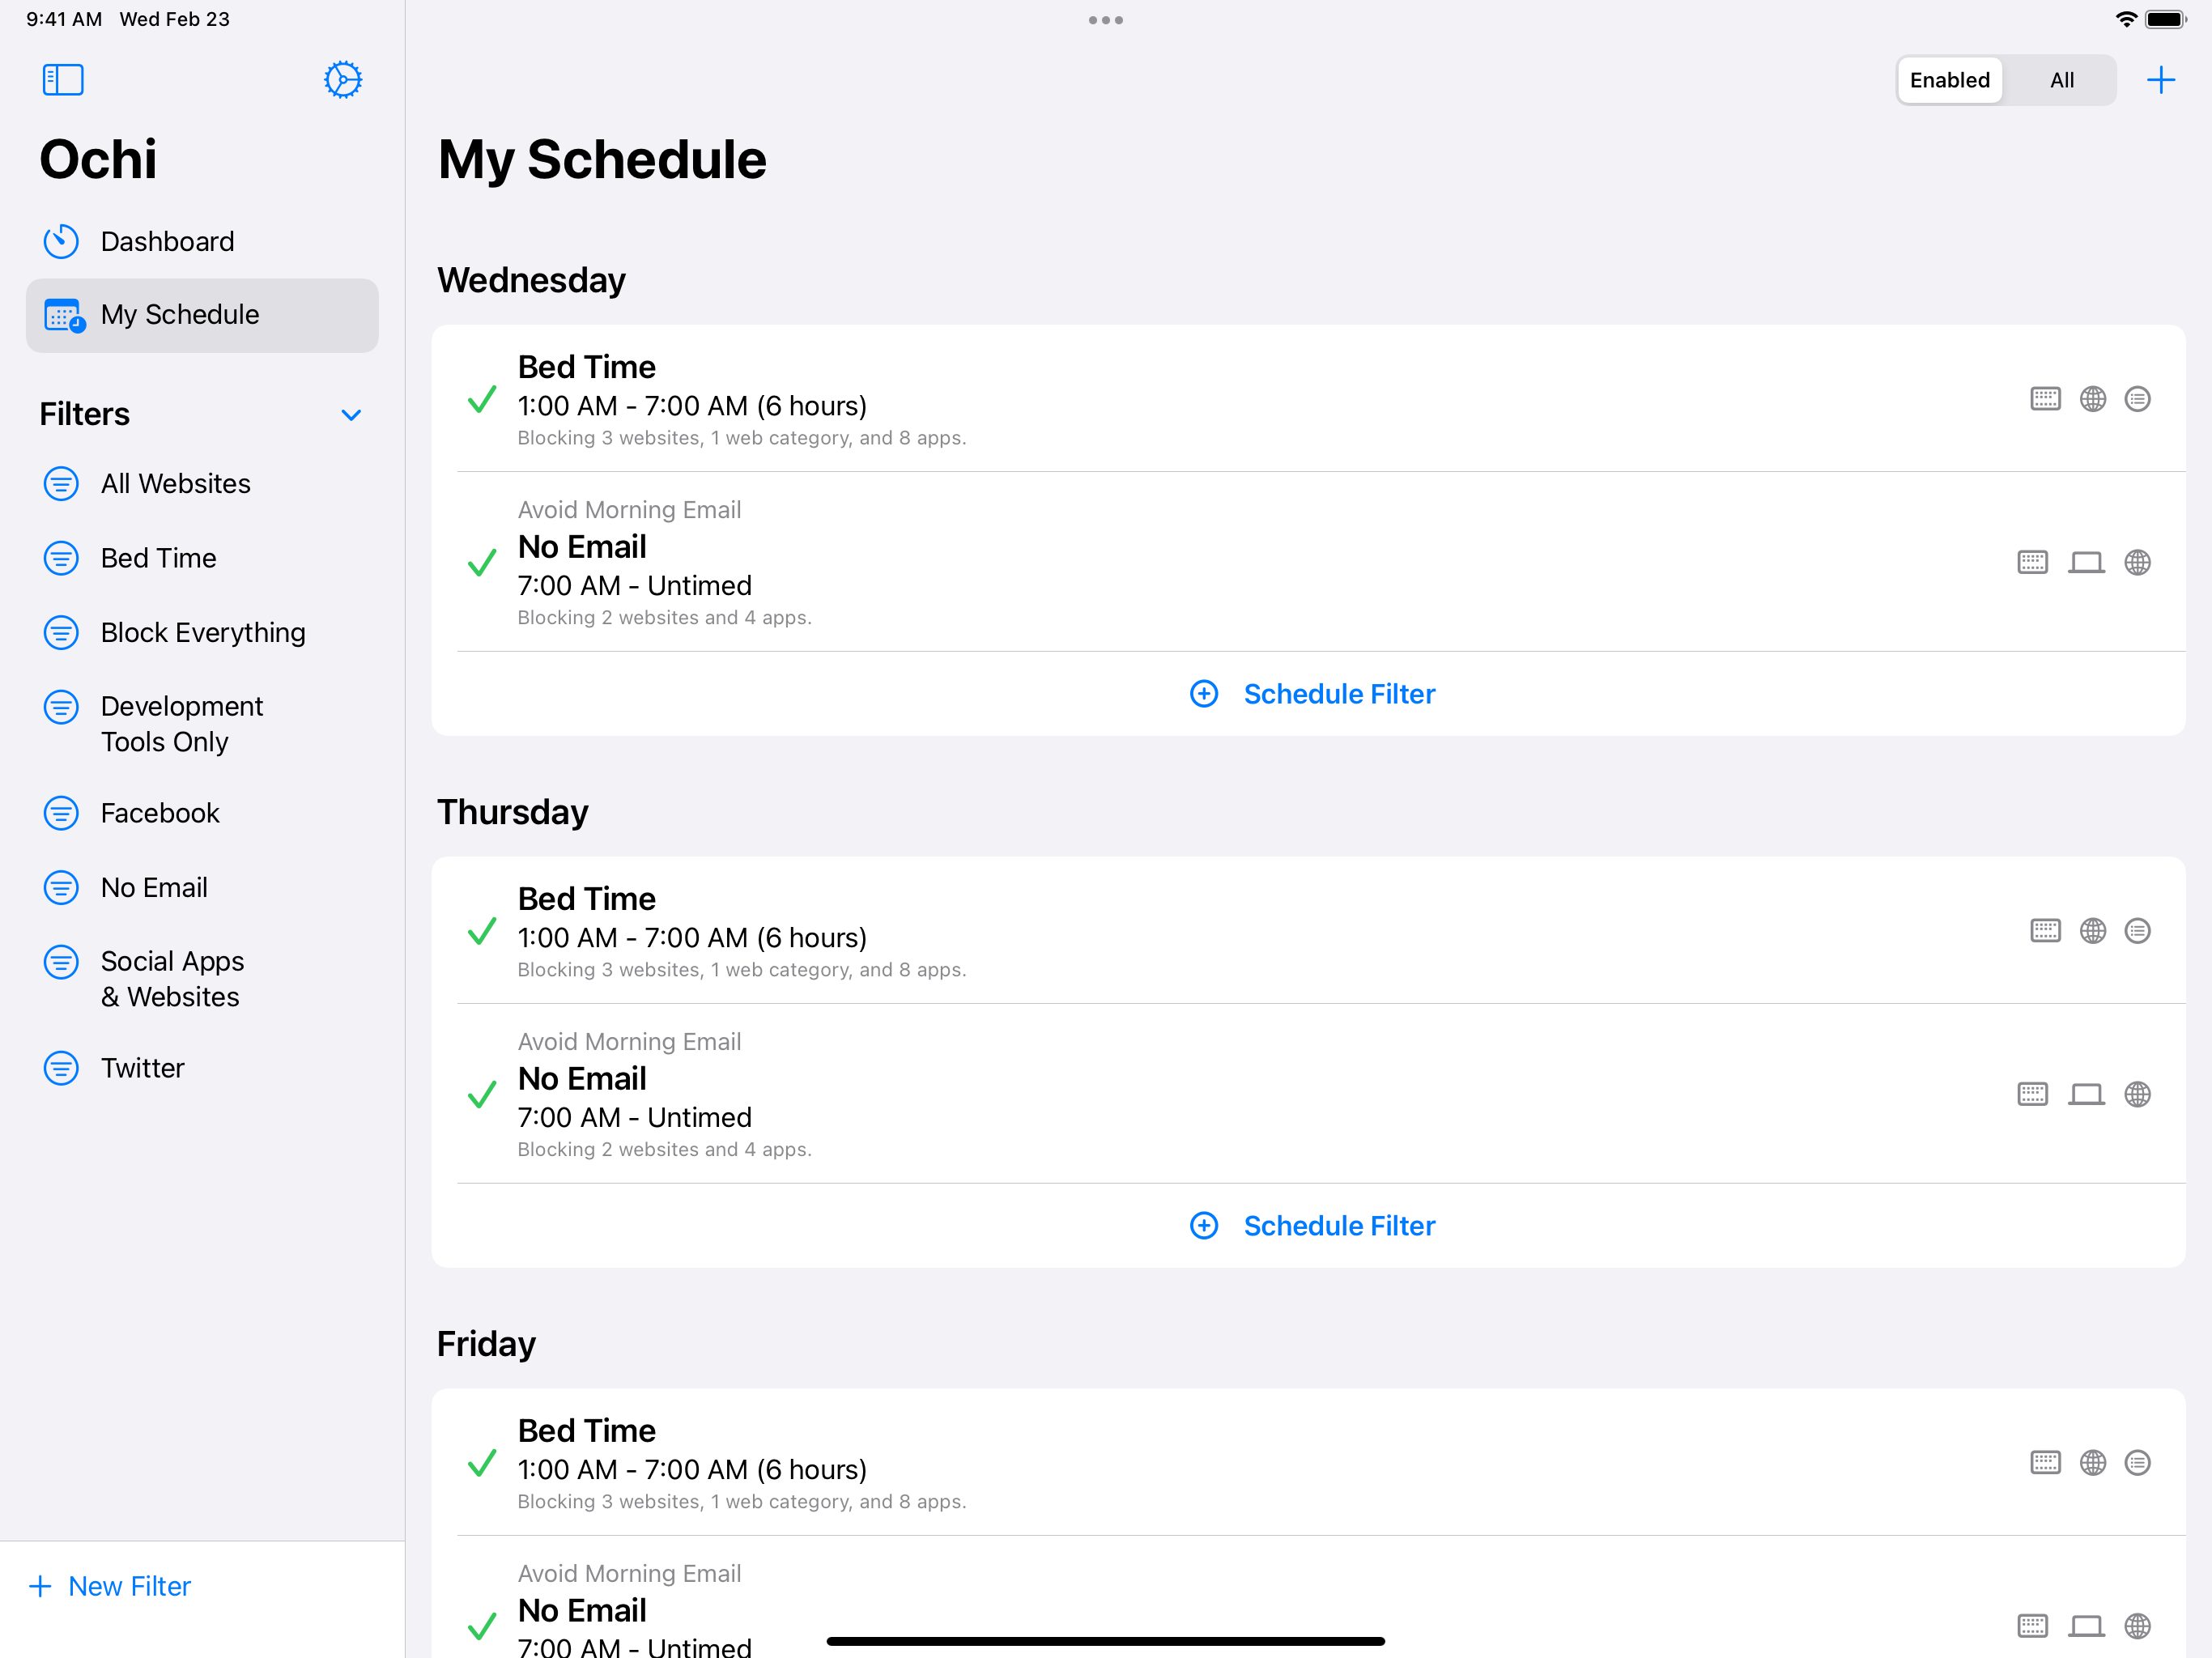The height and width of the screenshot is (1658, 2212).
Task: Toggle Thursday Bed Time green checkmark
Action: click(482, 932)
